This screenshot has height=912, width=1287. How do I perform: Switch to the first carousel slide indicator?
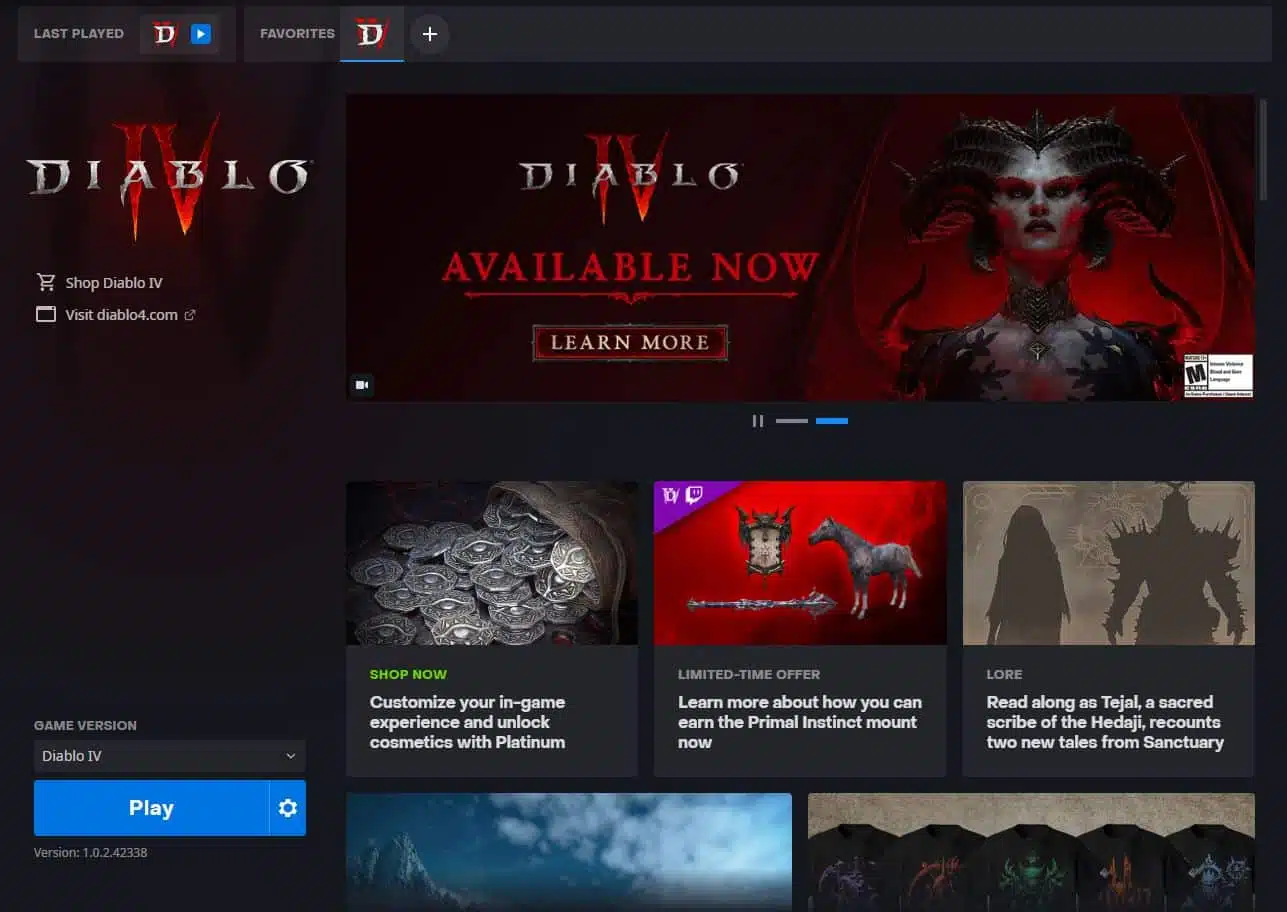[791, 421]
